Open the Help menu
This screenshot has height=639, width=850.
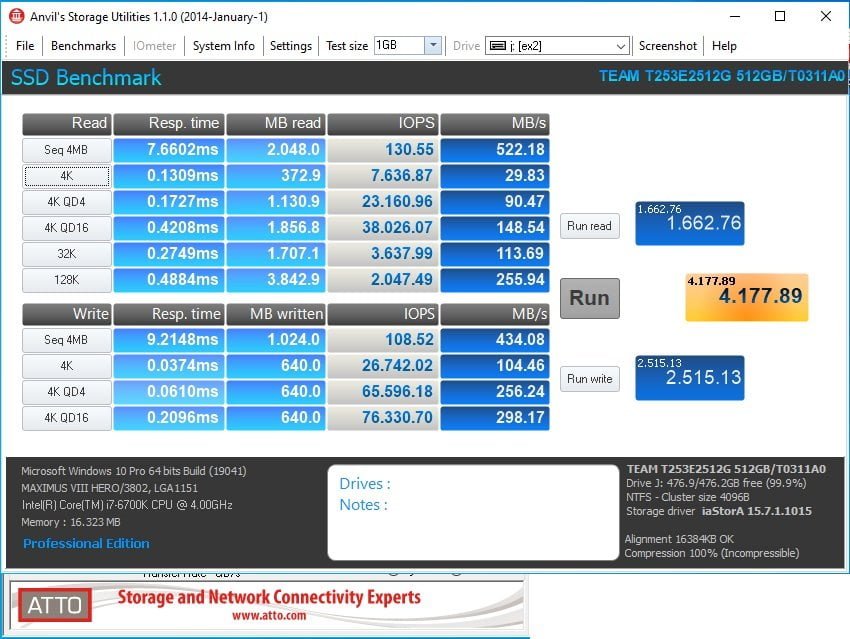tap(724, 46)
